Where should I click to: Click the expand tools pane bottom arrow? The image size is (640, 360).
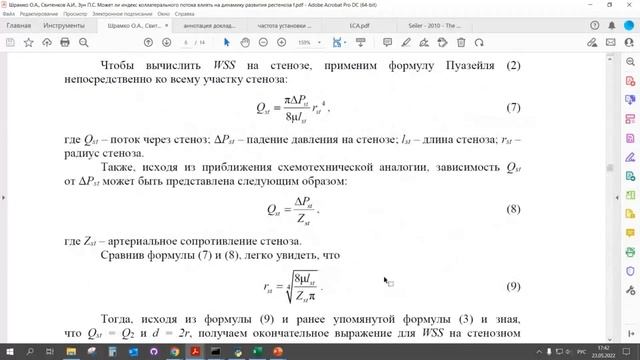[x=631, y=333]
